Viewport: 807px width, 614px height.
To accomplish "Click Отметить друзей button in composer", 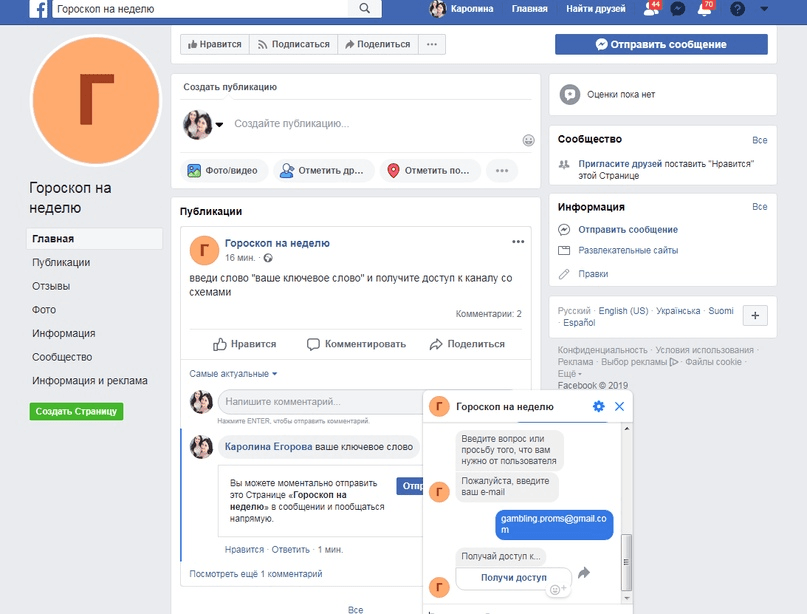I will pos(323,171).
